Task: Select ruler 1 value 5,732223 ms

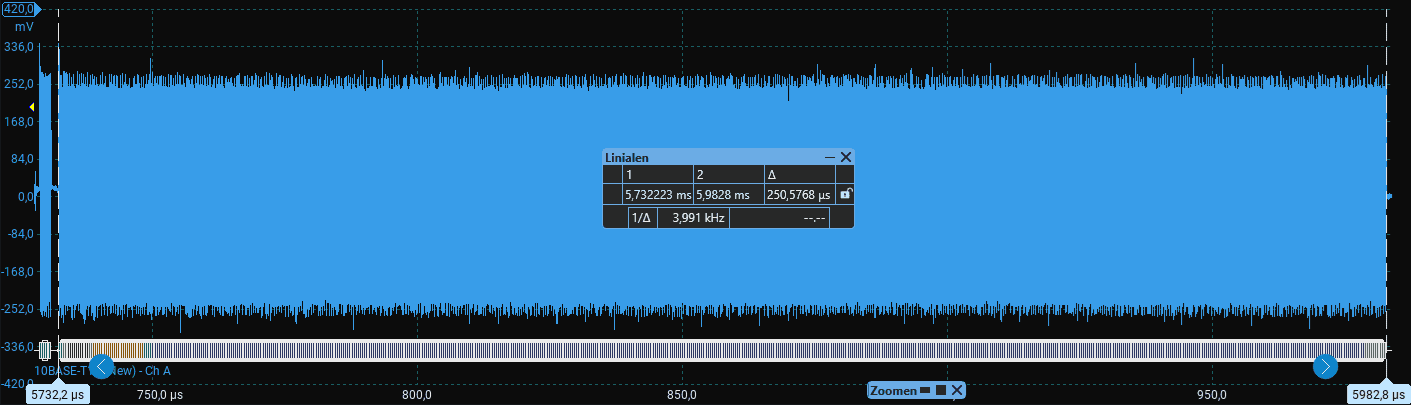Action: (x=657, y=195)
